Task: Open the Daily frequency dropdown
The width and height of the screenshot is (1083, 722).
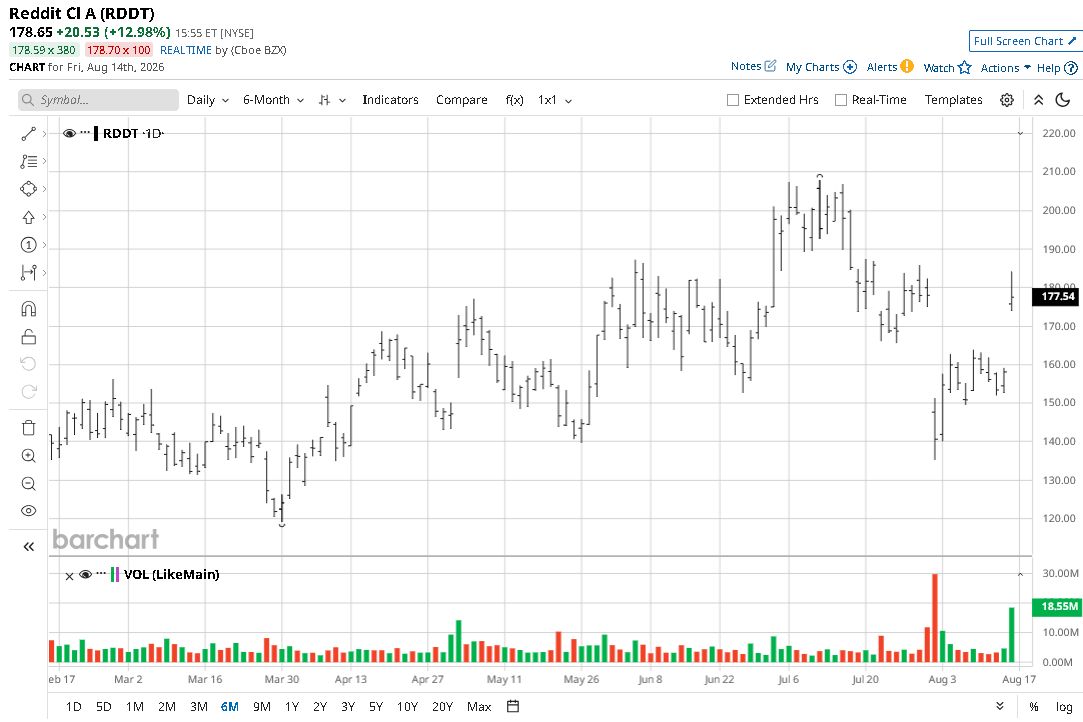Action: point(207,100)
